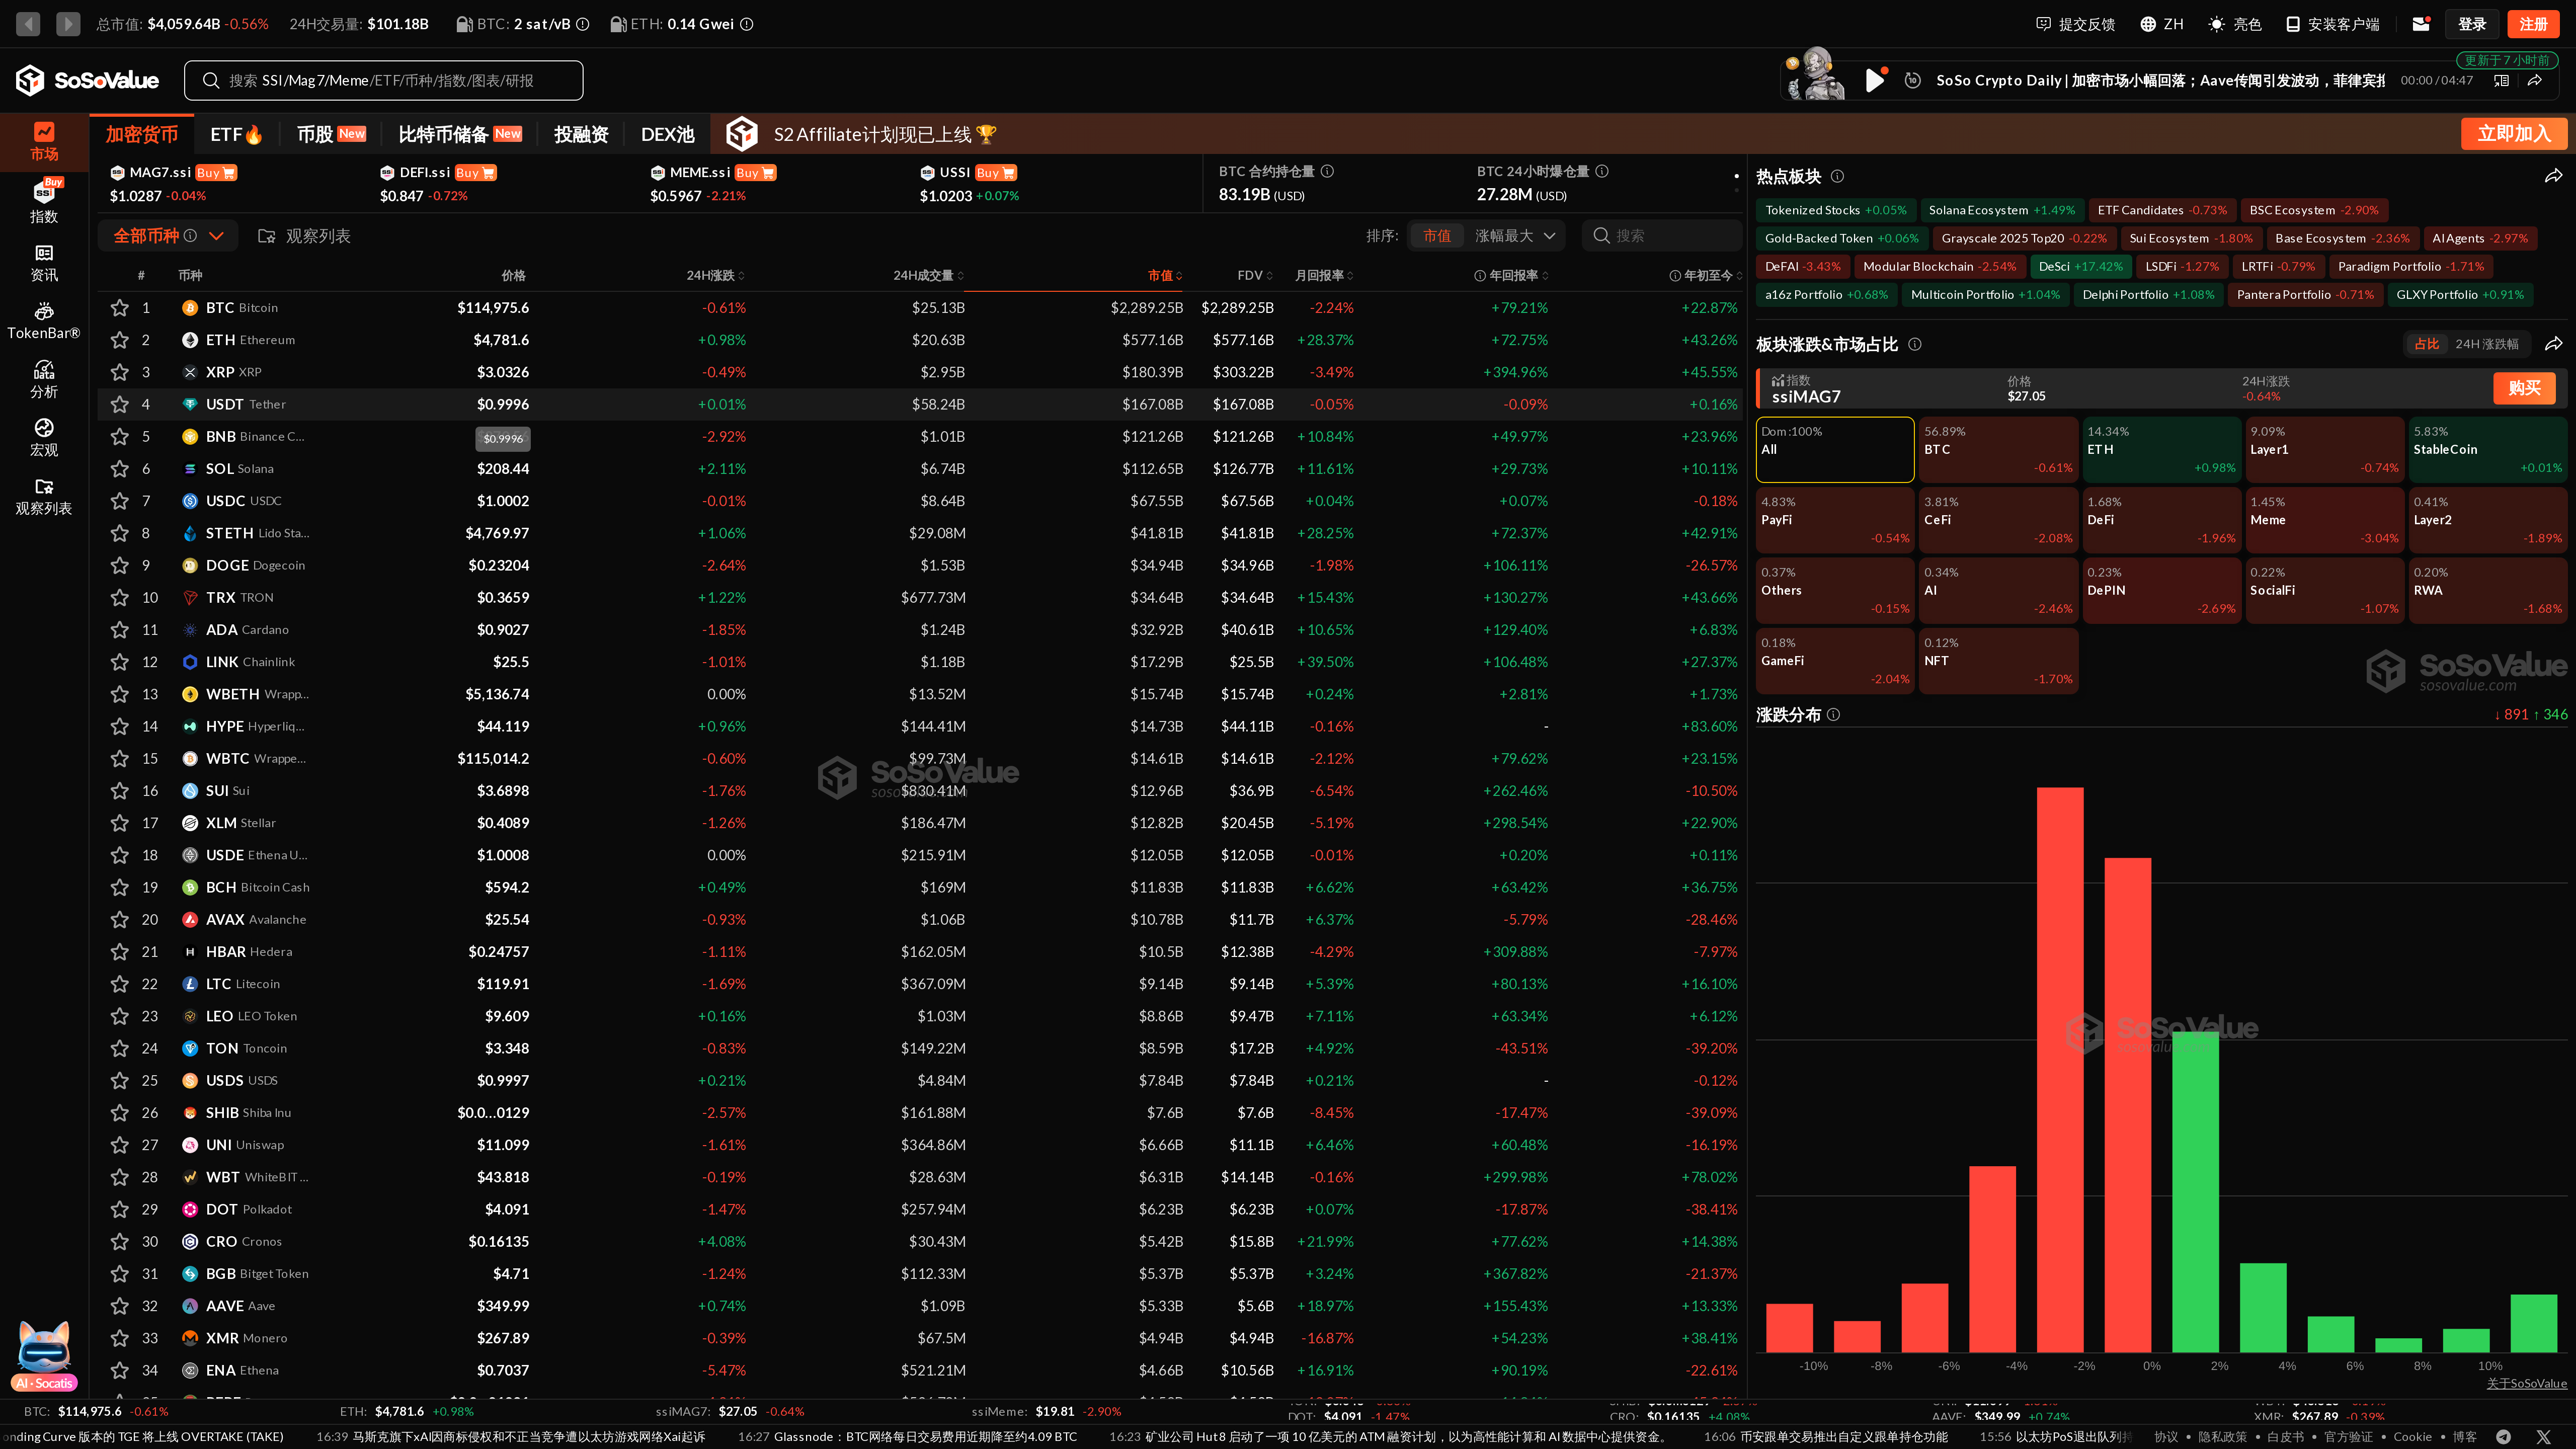The image size is (2576, 1449).
Task: Select the DeSci +17.42% sector tag
Action: tap(2080, 266)
